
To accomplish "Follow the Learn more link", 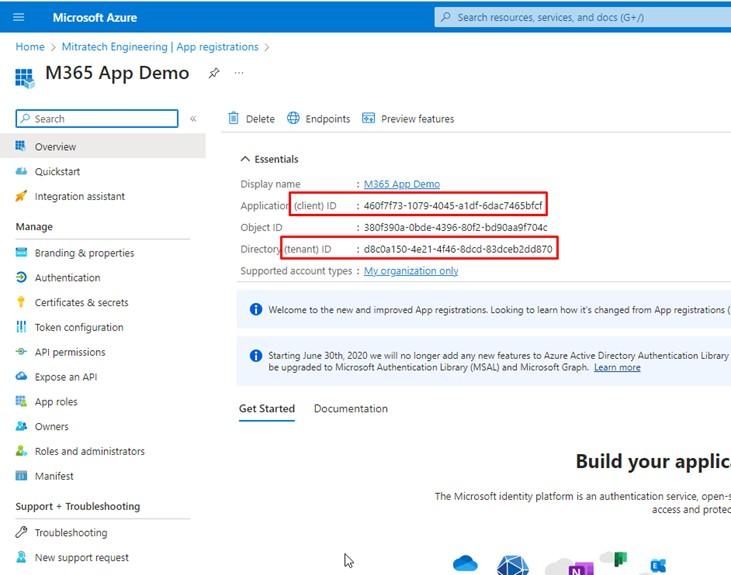I will [x=617, y=367].
